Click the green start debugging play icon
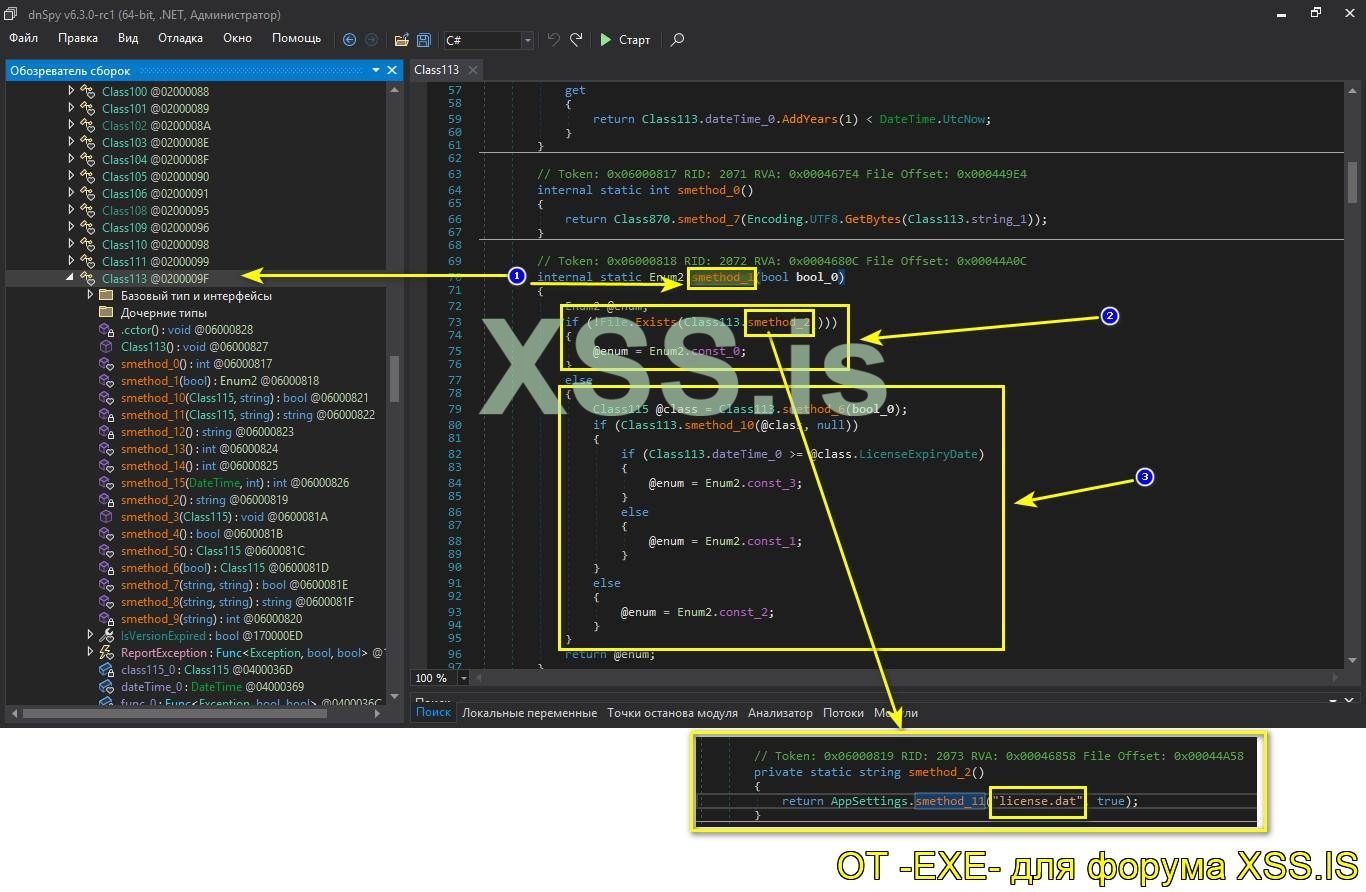This screenshot has width=1366, height=892. [x=606, y=40]
